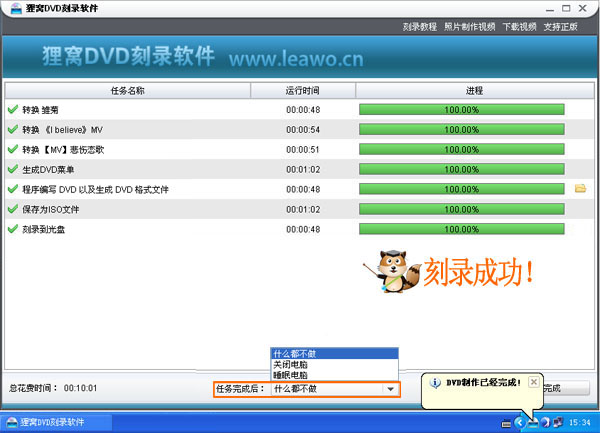Click the green check next to 转换 【MV】悲伤恋歌

[x=13, y=149]
